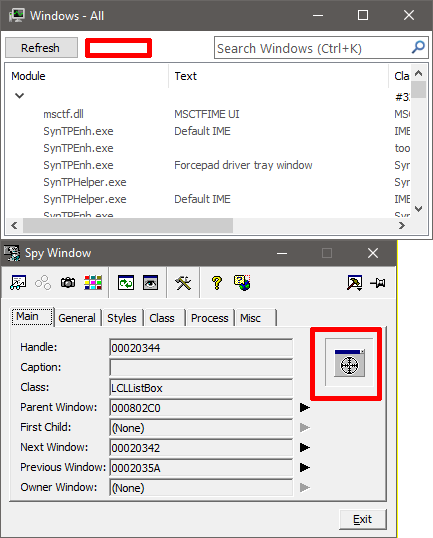This screenshot has width=433, height=538.
Task: Click the horizontal scrollbar thumb in the window list
Action: [x=128, y=225]
